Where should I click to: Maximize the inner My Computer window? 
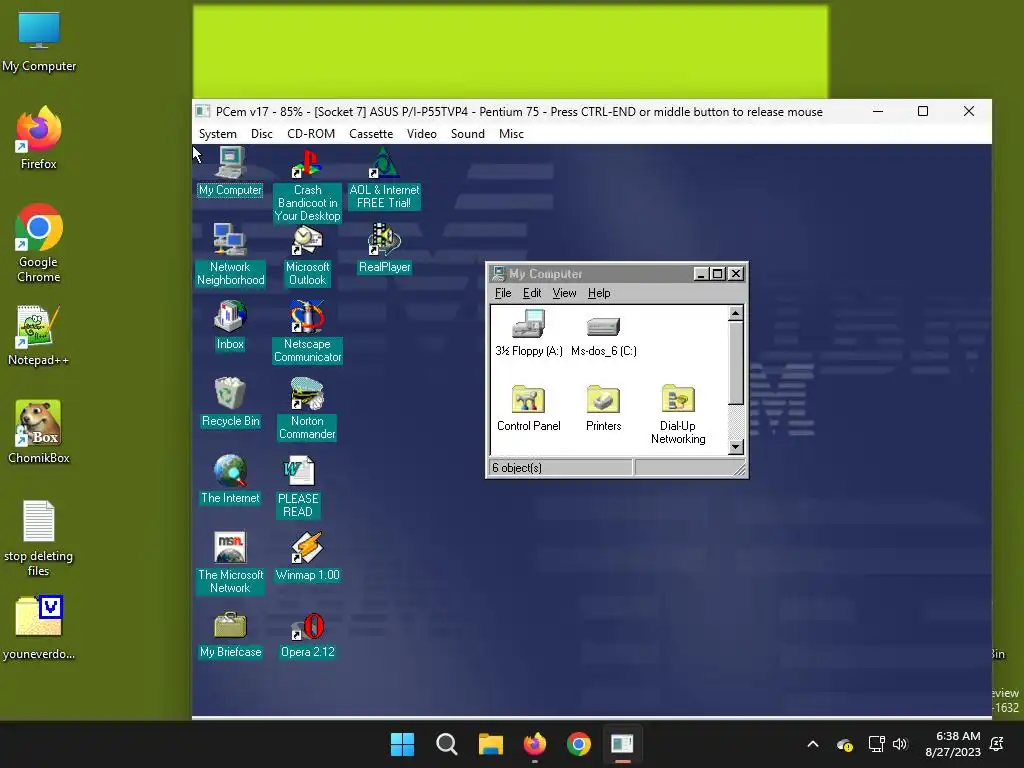coord(717,274)
